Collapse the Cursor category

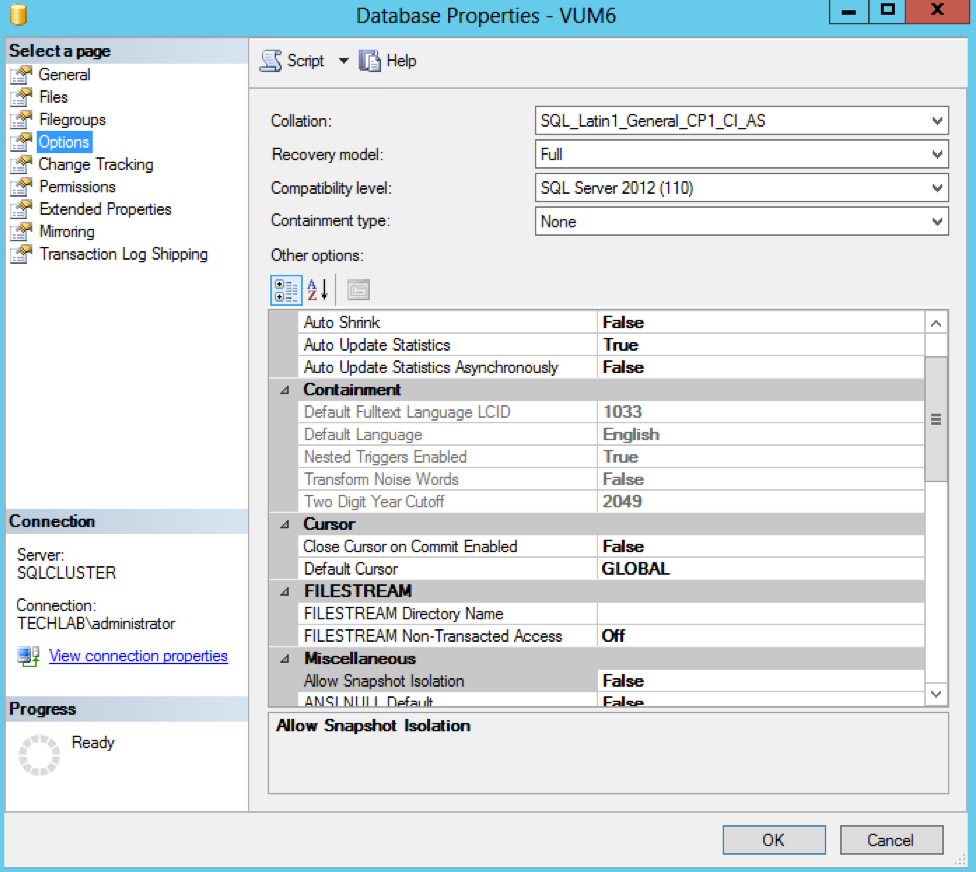tap(284, 525)
